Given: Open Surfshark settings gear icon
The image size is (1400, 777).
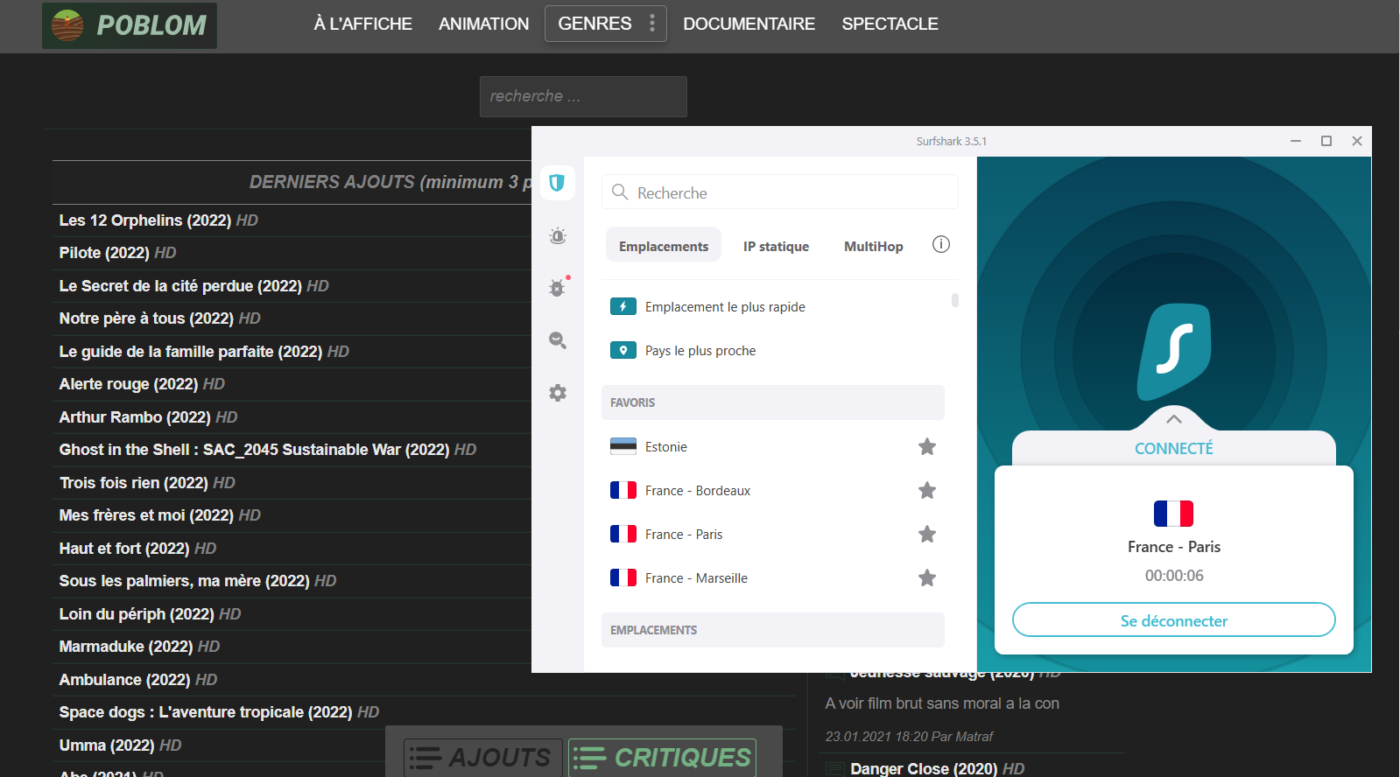Looking at the screenshot, I should point(557,393).
